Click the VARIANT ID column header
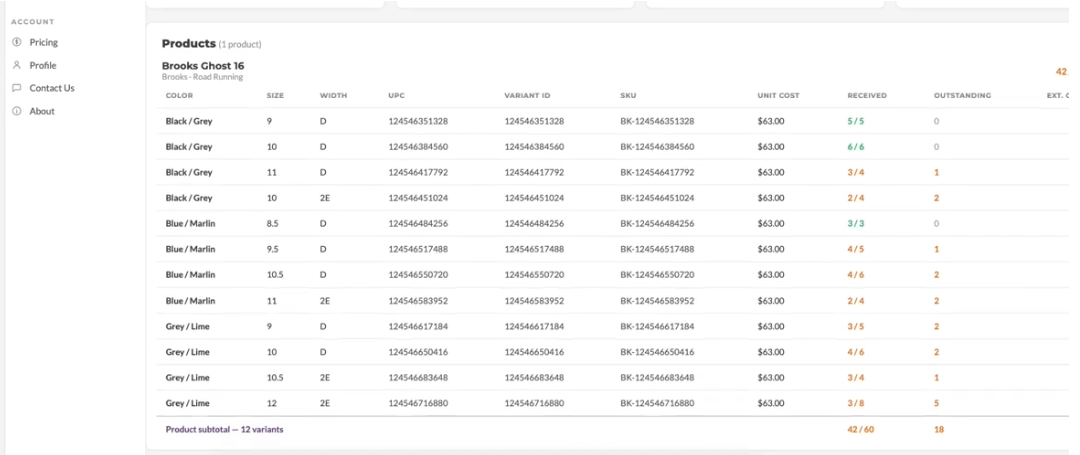This screenshot has width=1080, height=455. pyautogui.click(x=527, y=96)
